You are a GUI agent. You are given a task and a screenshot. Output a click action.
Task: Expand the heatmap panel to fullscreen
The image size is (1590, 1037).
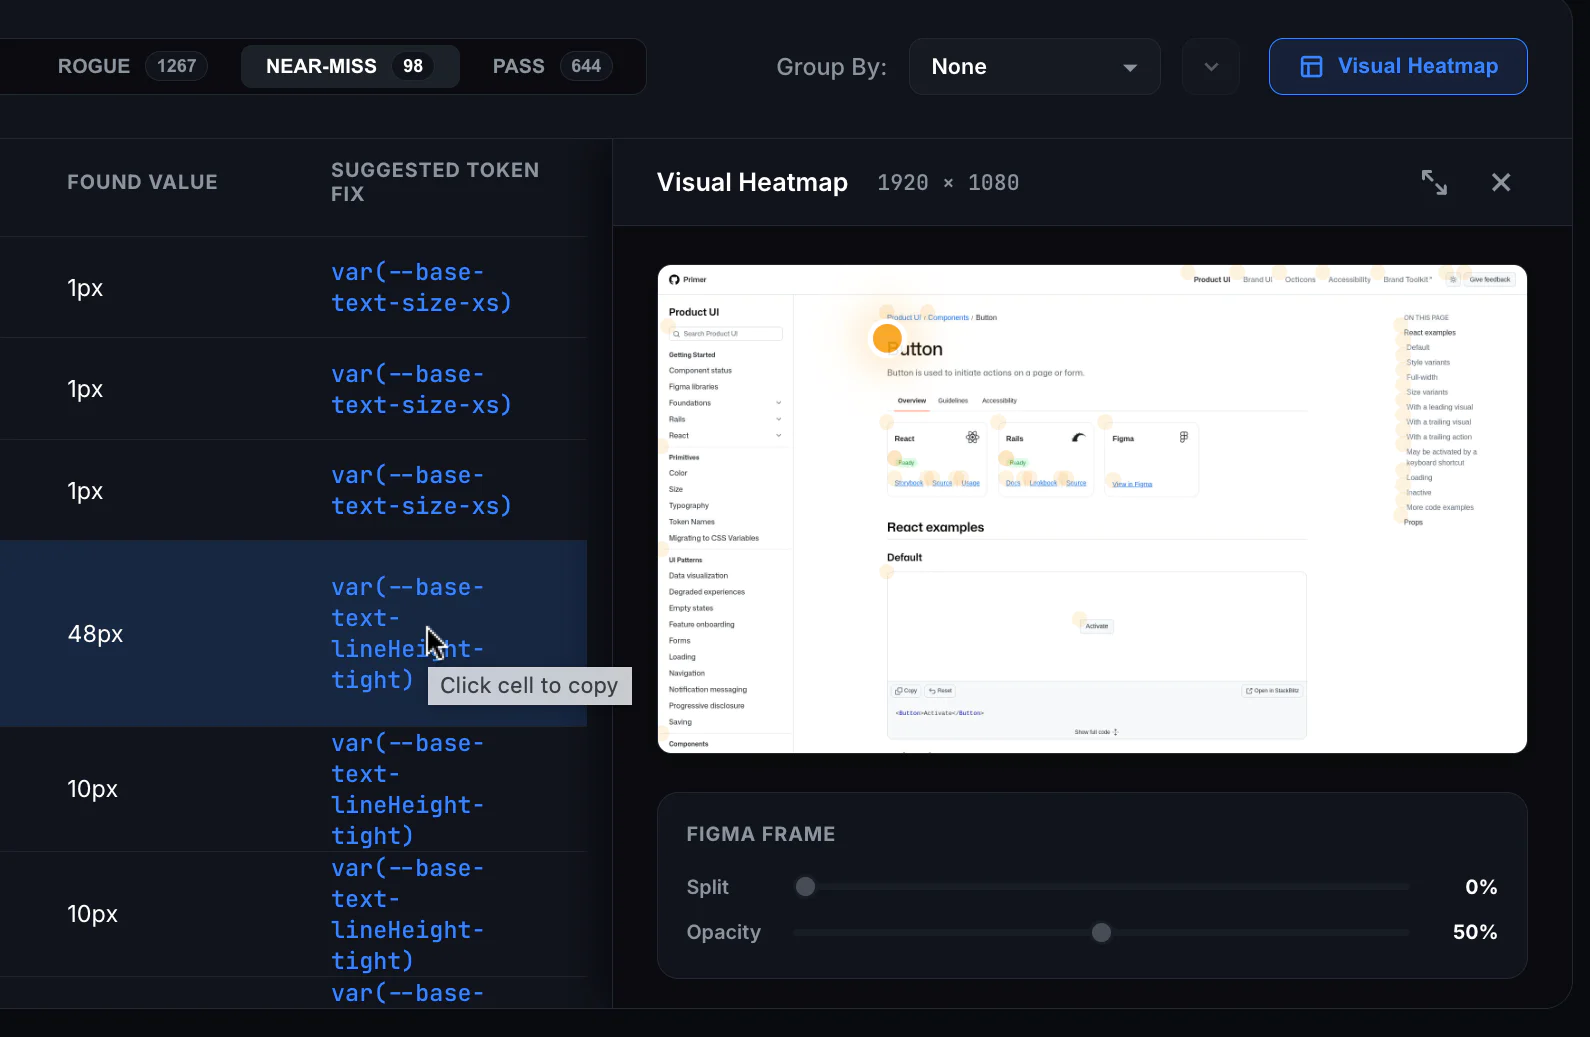pyautogui.click(x=1434, y=182)
